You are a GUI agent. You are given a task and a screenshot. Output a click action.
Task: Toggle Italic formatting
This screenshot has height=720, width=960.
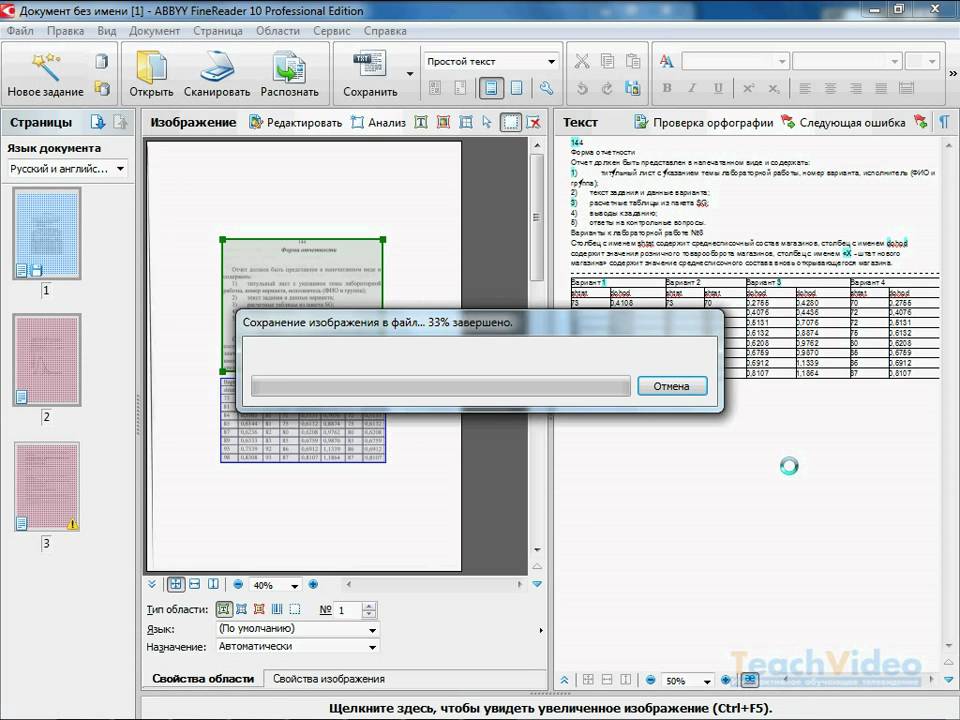(x=692, y=88)
